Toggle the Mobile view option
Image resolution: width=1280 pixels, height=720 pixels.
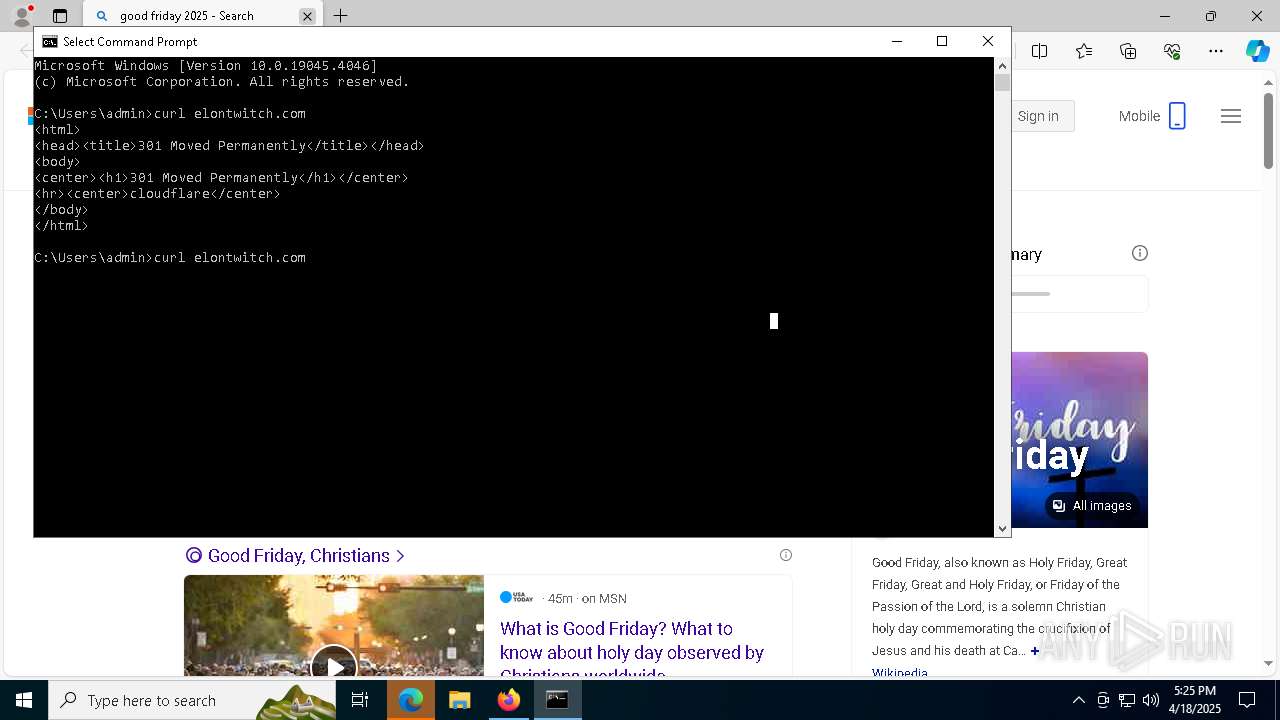[x=1152, y=116]
